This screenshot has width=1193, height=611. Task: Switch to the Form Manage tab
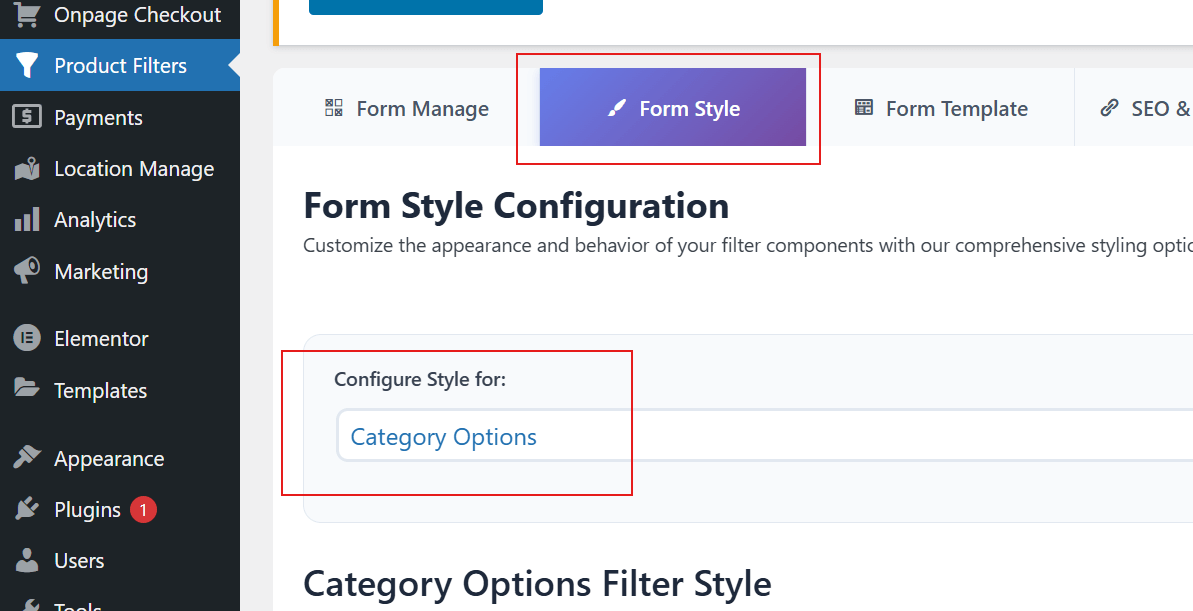pos(407,108)
